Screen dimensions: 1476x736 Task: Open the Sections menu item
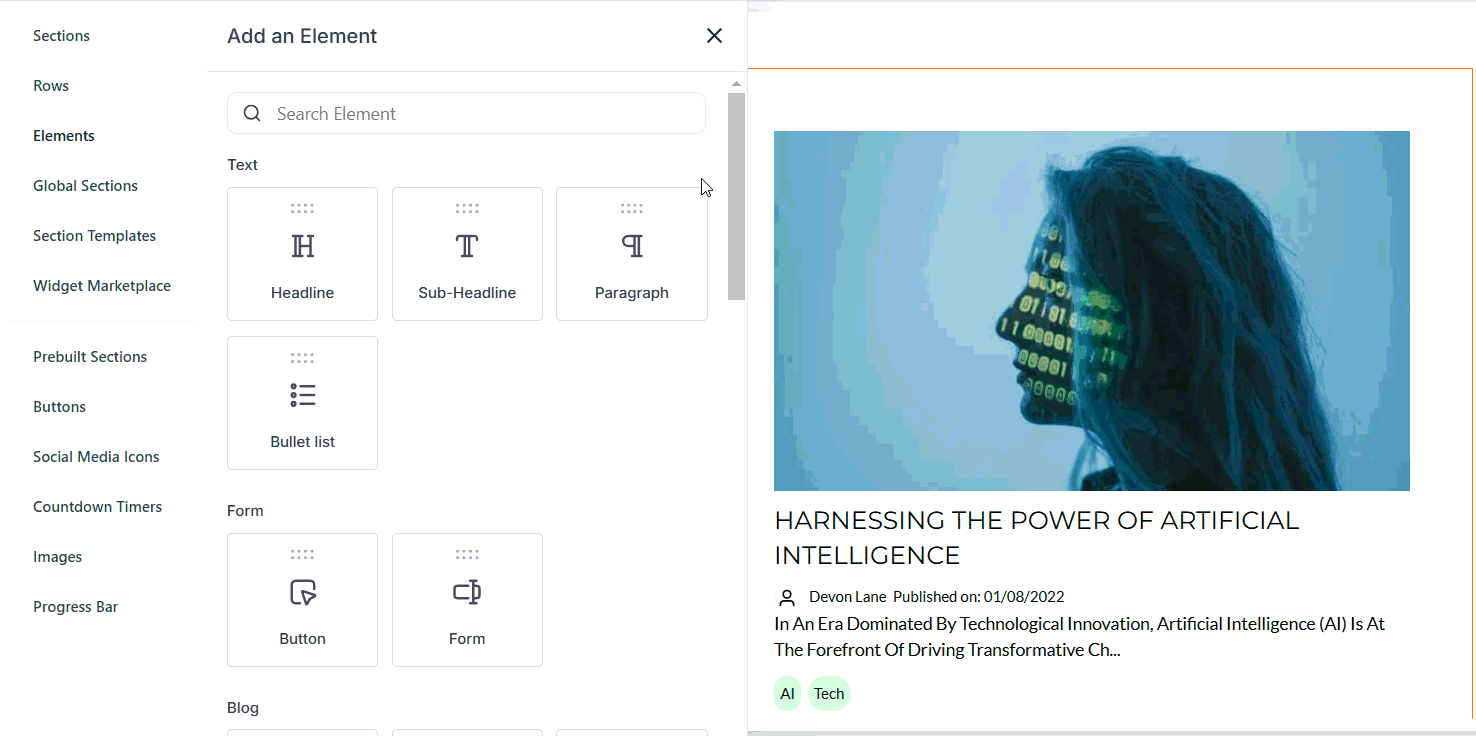pos(61,36)
